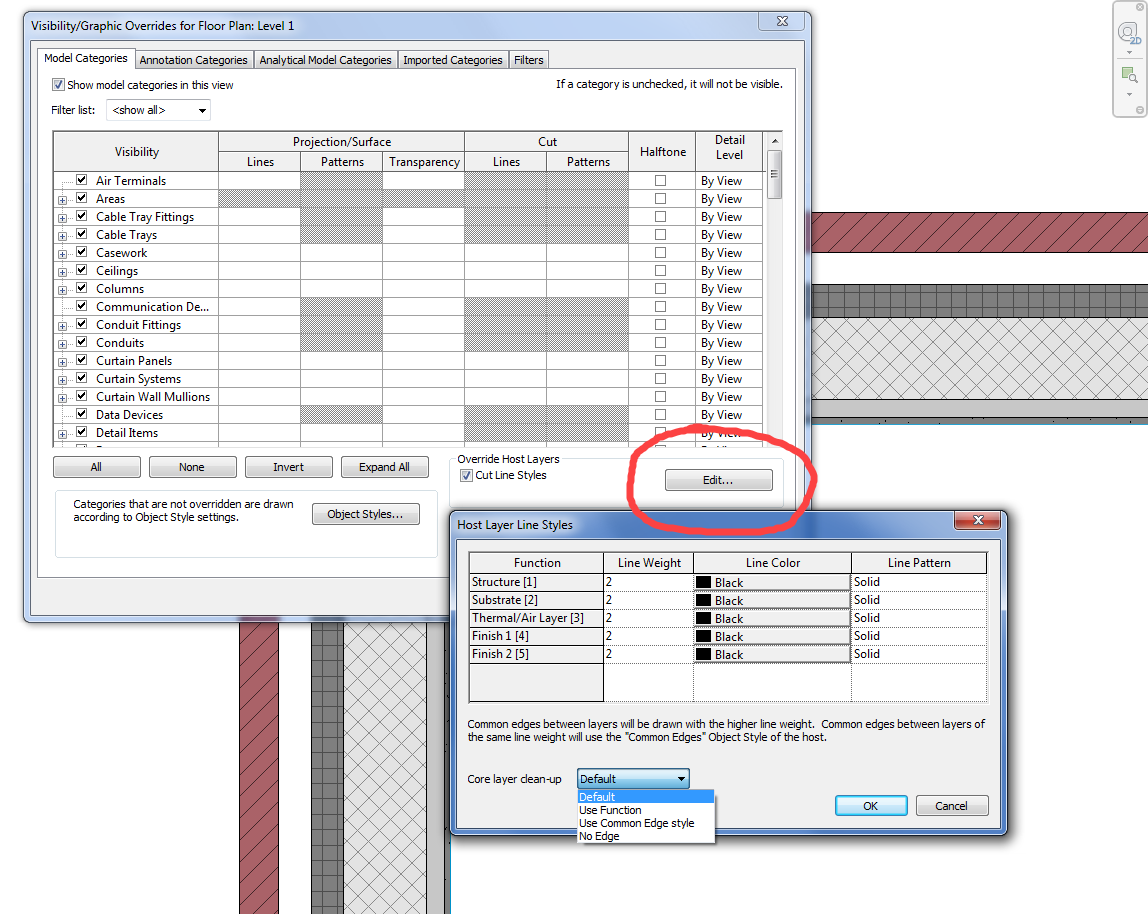Click the 2D navigation wheel icon

(x=1129, y=34)
